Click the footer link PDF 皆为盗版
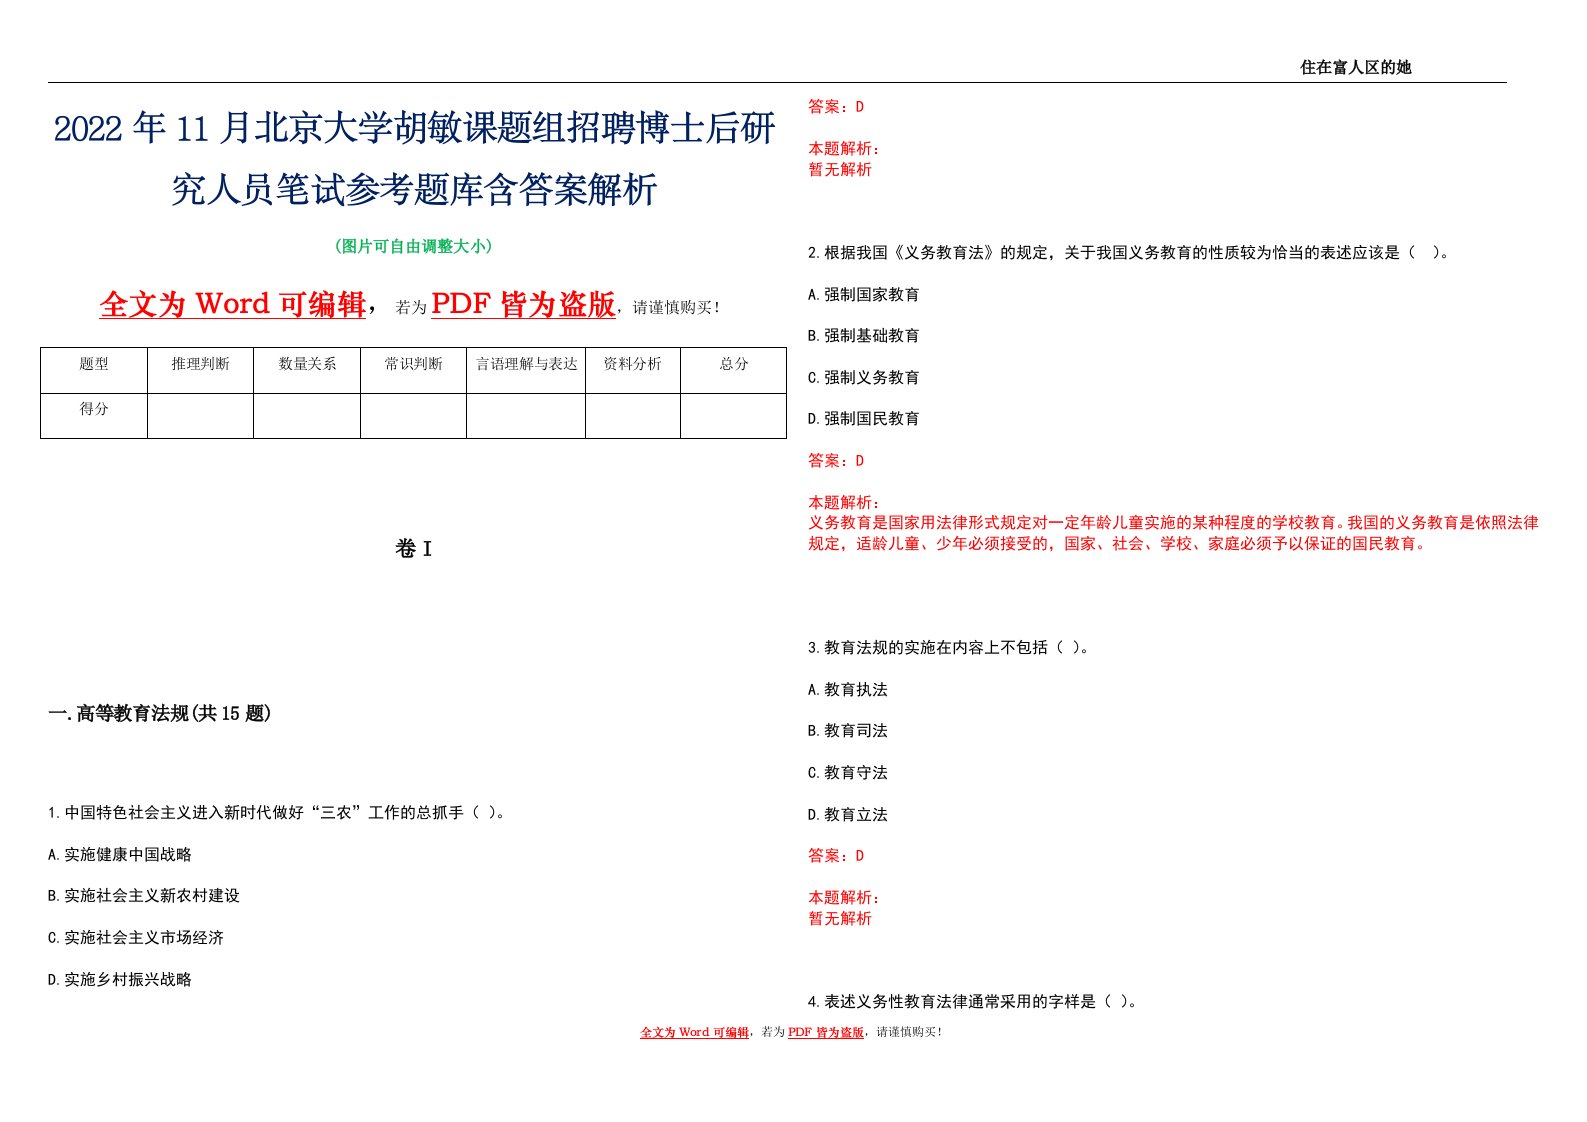The height and width of the screenshot is (1122, 1587). click(826, 1033)
